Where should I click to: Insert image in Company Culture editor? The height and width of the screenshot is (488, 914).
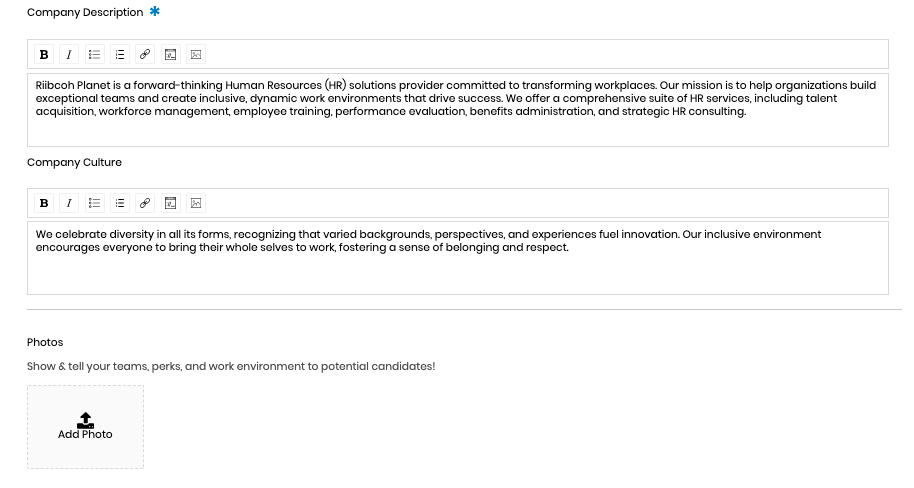point(196,203)
